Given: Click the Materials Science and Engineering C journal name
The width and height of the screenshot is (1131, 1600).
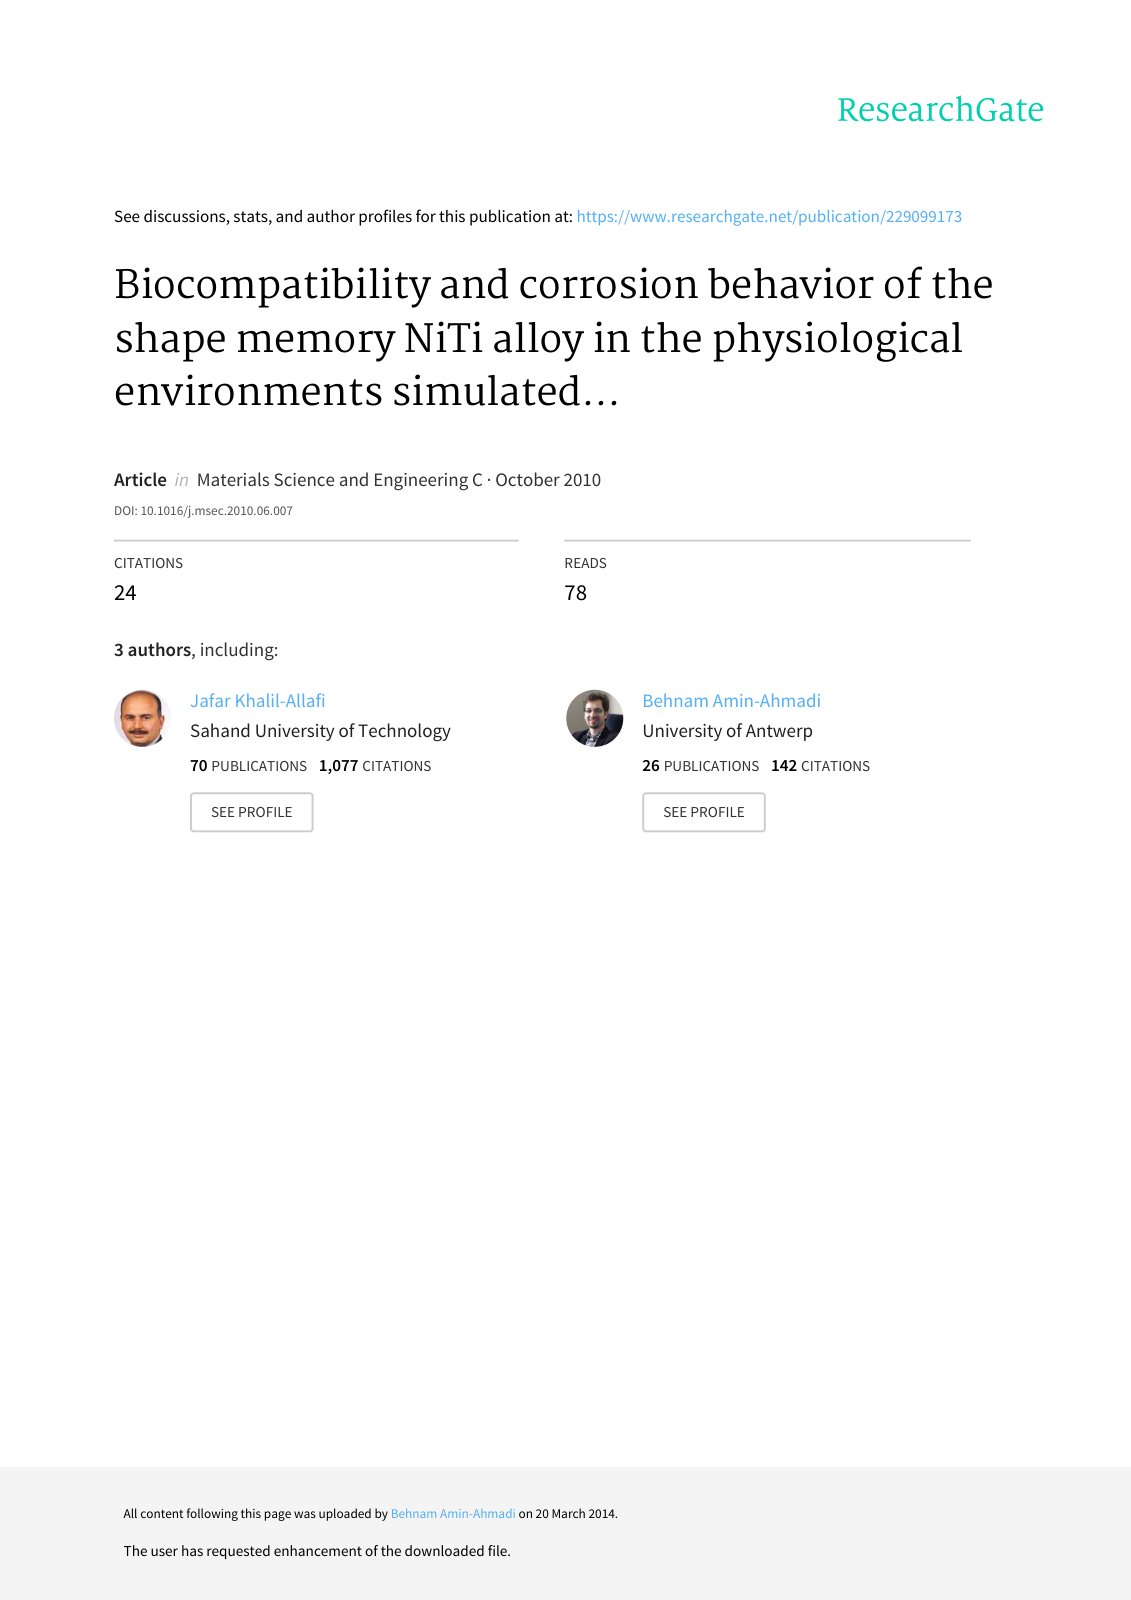Looking at the screenshot, I should [x=340, y=480].
